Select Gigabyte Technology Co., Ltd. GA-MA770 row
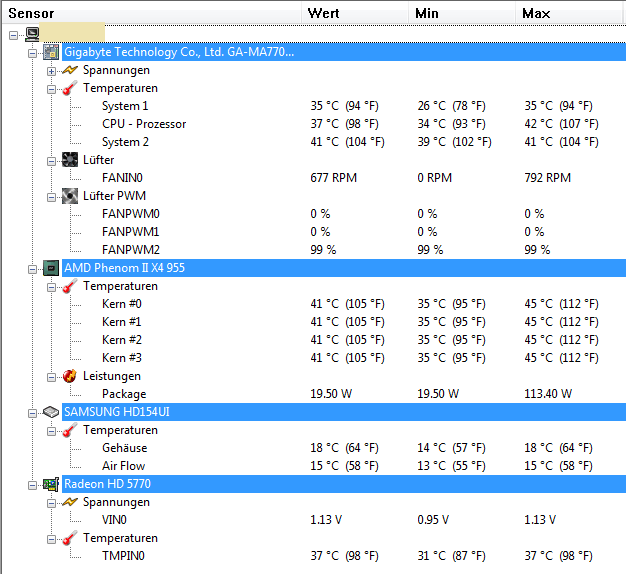 pyautogui.click(x=344, y=52)
